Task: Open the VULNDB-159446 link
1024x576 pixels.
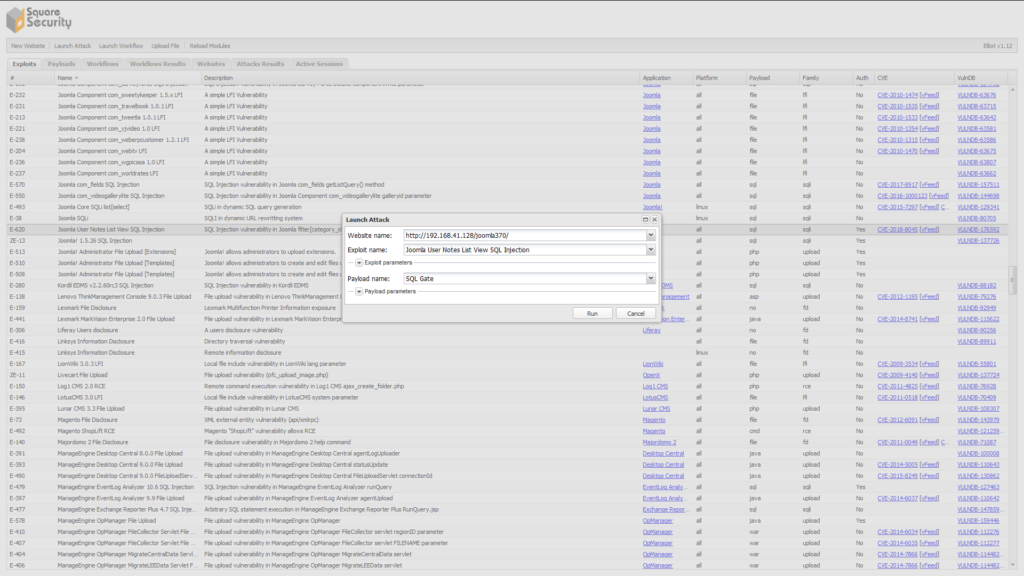Action: [x=978, y=521]
